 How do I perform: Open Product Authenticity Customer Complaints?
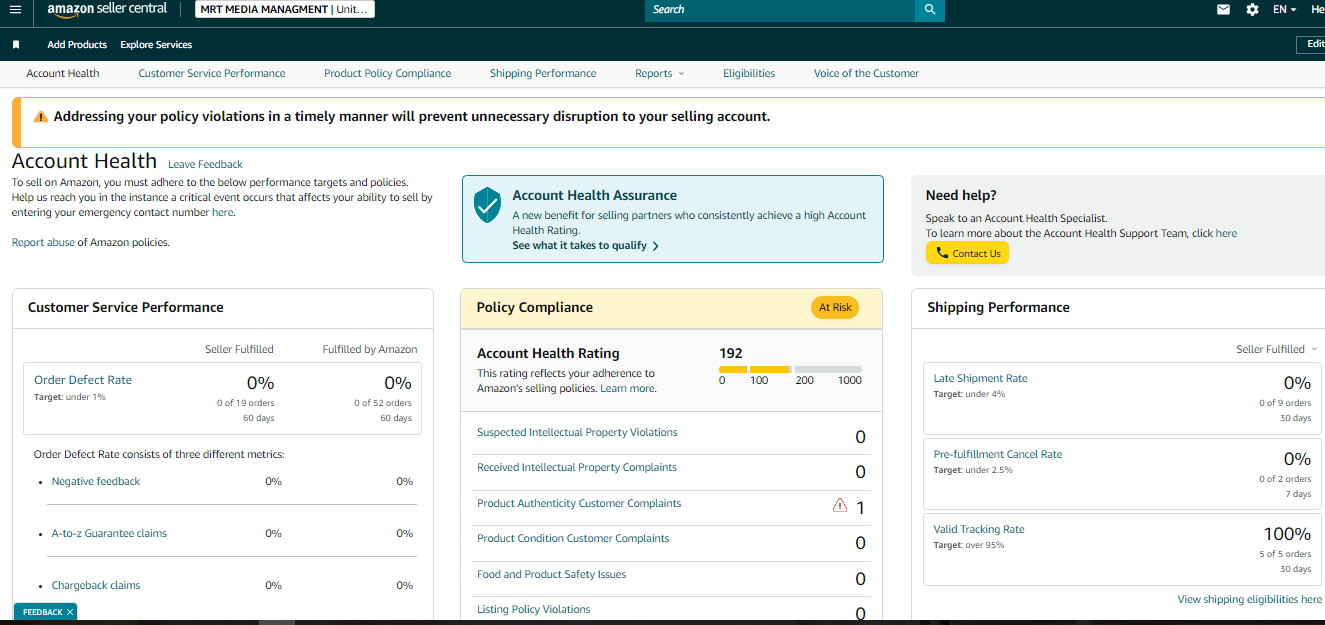click(x=579, y=503)
